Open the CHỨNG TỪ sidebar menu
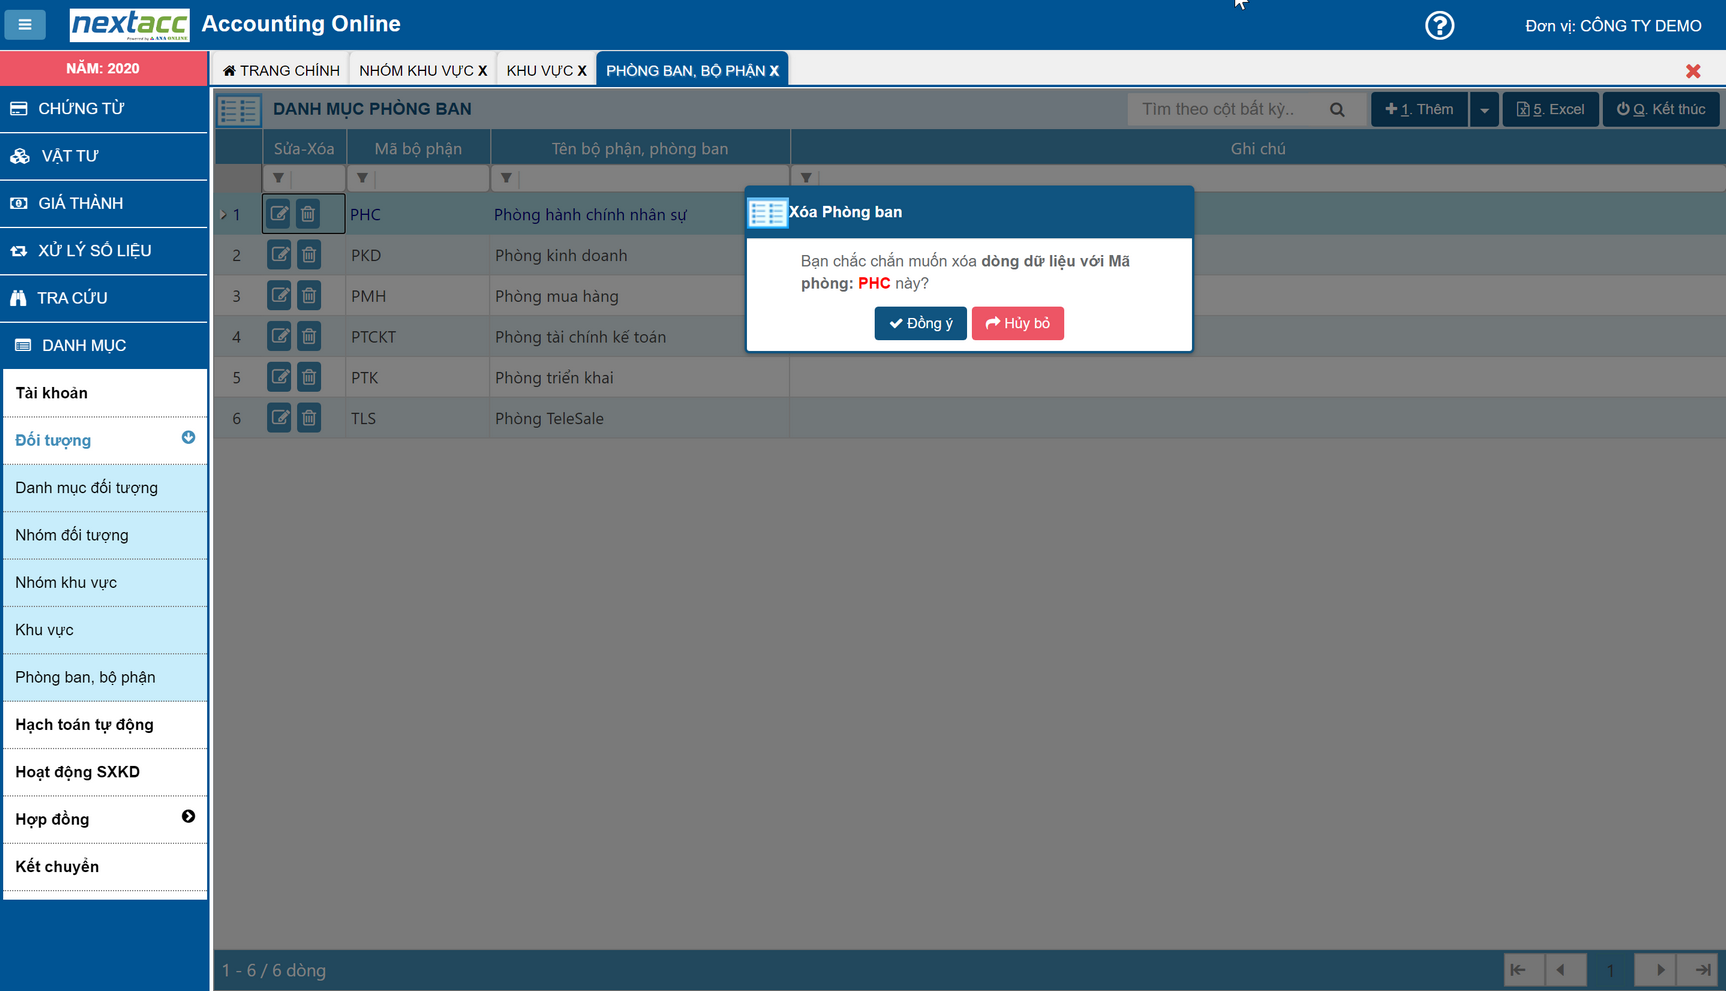1726x991 pixels. 104,108
